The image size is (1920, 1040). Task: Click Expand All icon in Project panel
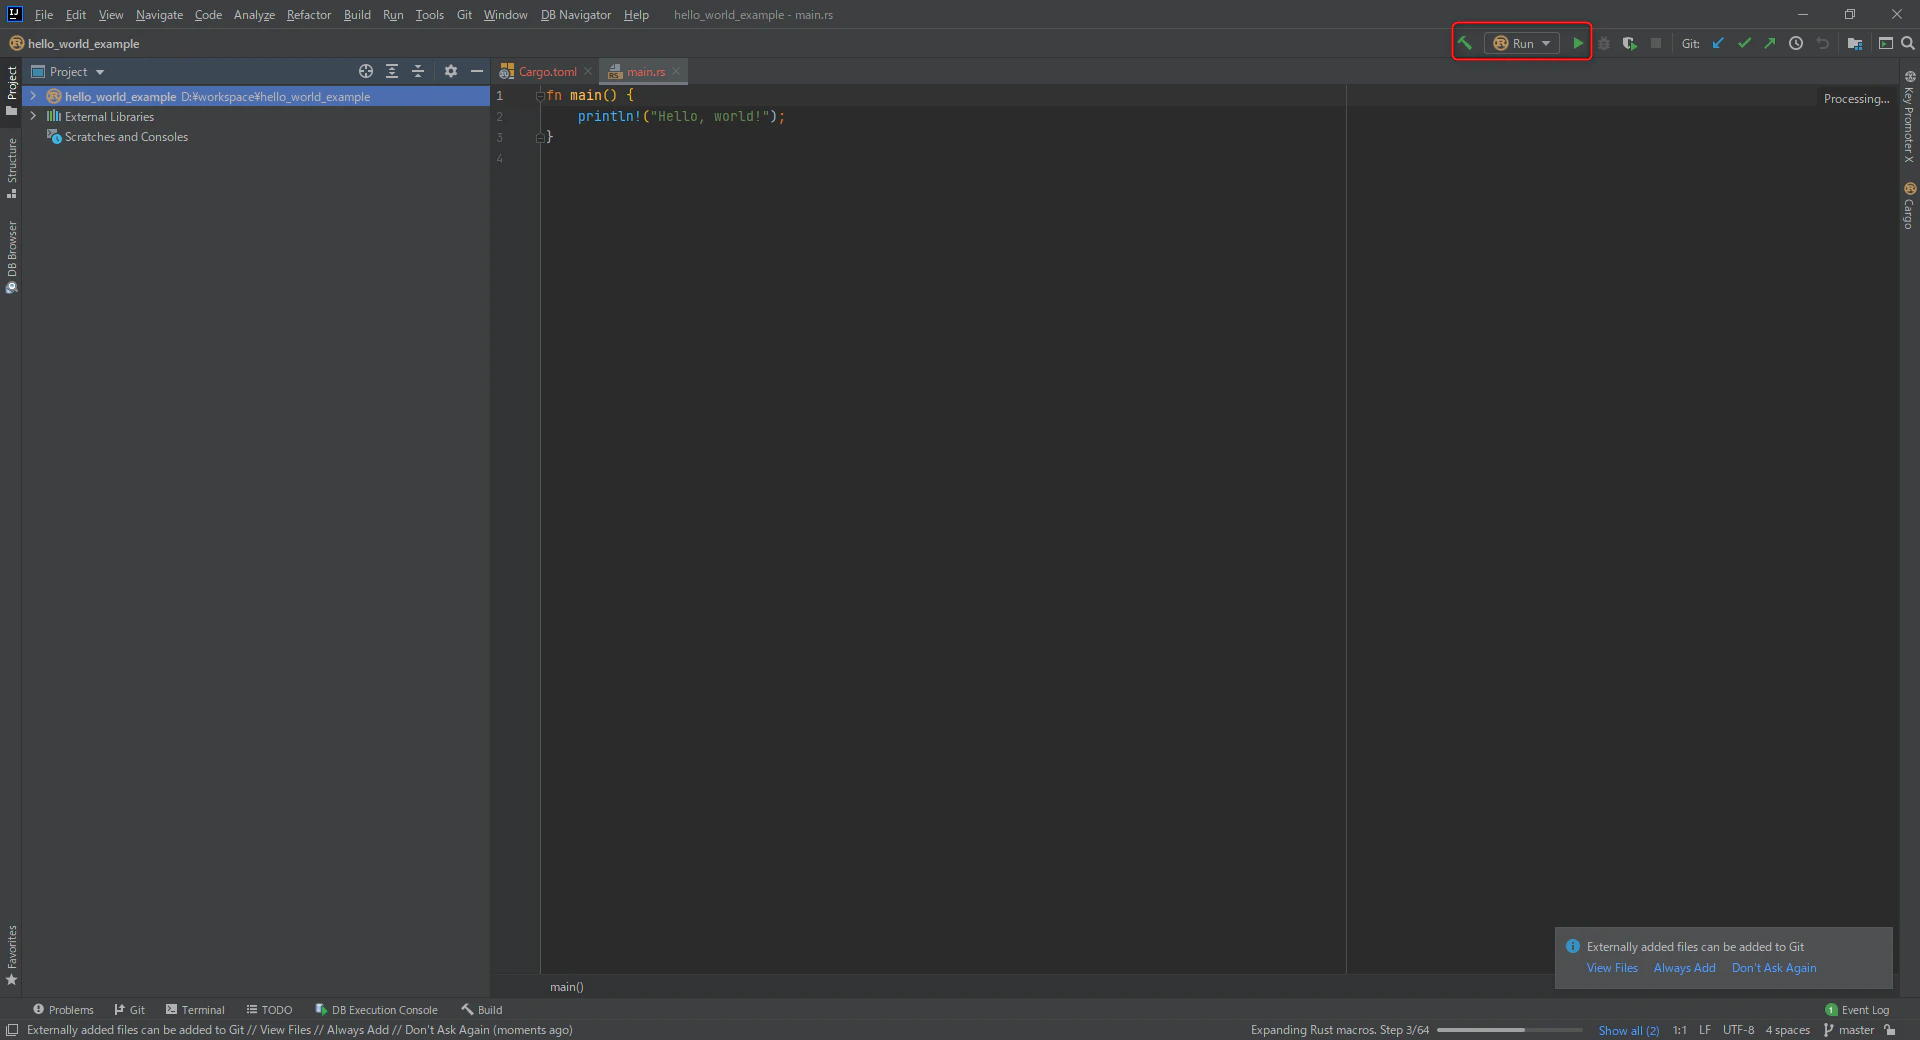click(392, 71)
